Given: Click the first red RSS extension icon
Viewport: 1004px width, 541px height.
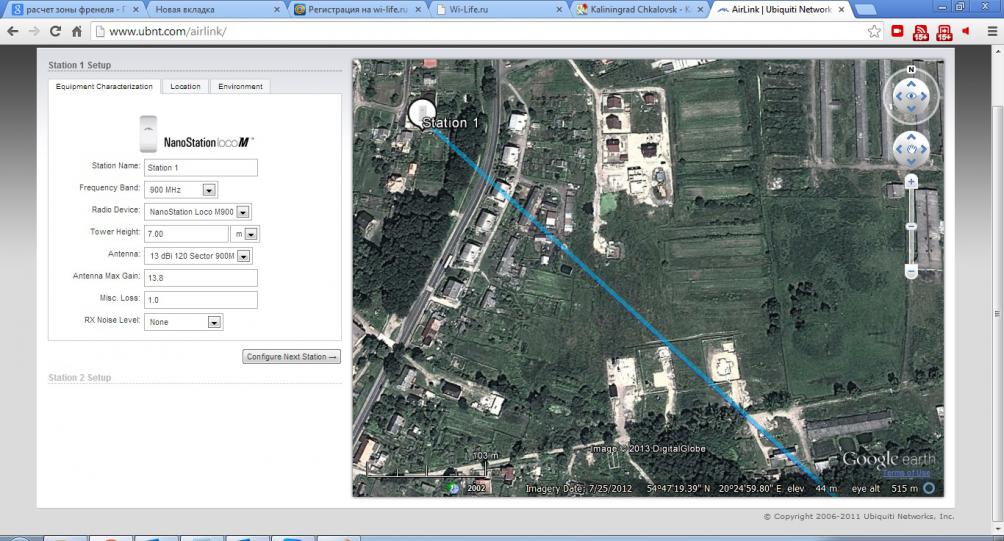Looking at the screenshot, I should pos(920,32).
